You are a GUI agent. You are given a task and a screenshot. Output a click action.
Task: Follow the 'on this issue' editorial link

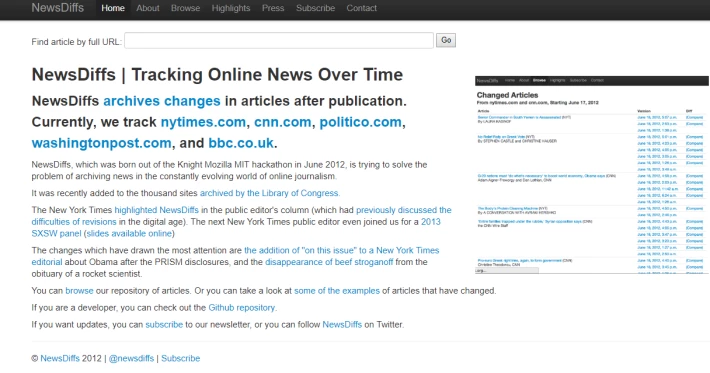coord(341,250)
